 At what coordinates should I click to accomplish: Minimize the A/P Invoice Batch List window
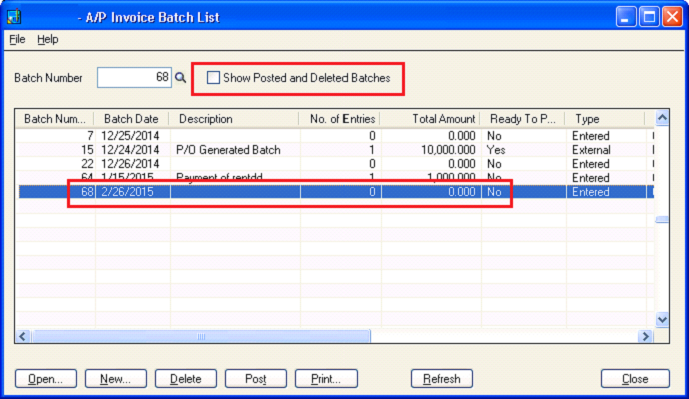pos(625,17)
